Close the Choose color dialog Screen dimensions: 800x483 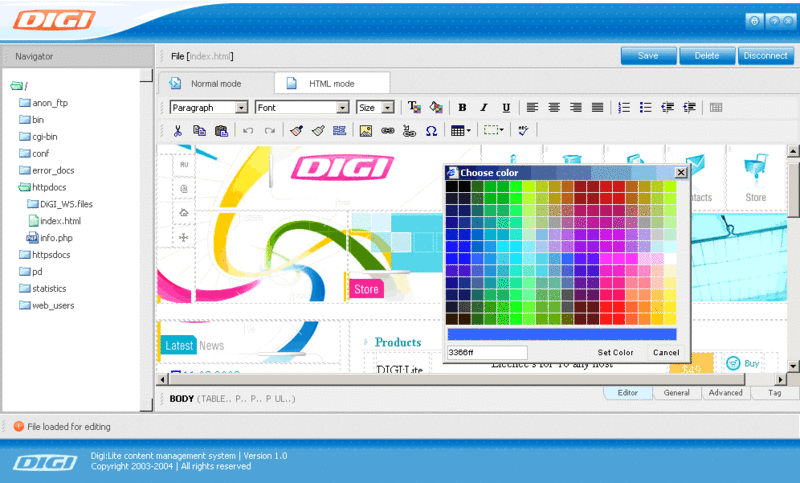[681, 172]
